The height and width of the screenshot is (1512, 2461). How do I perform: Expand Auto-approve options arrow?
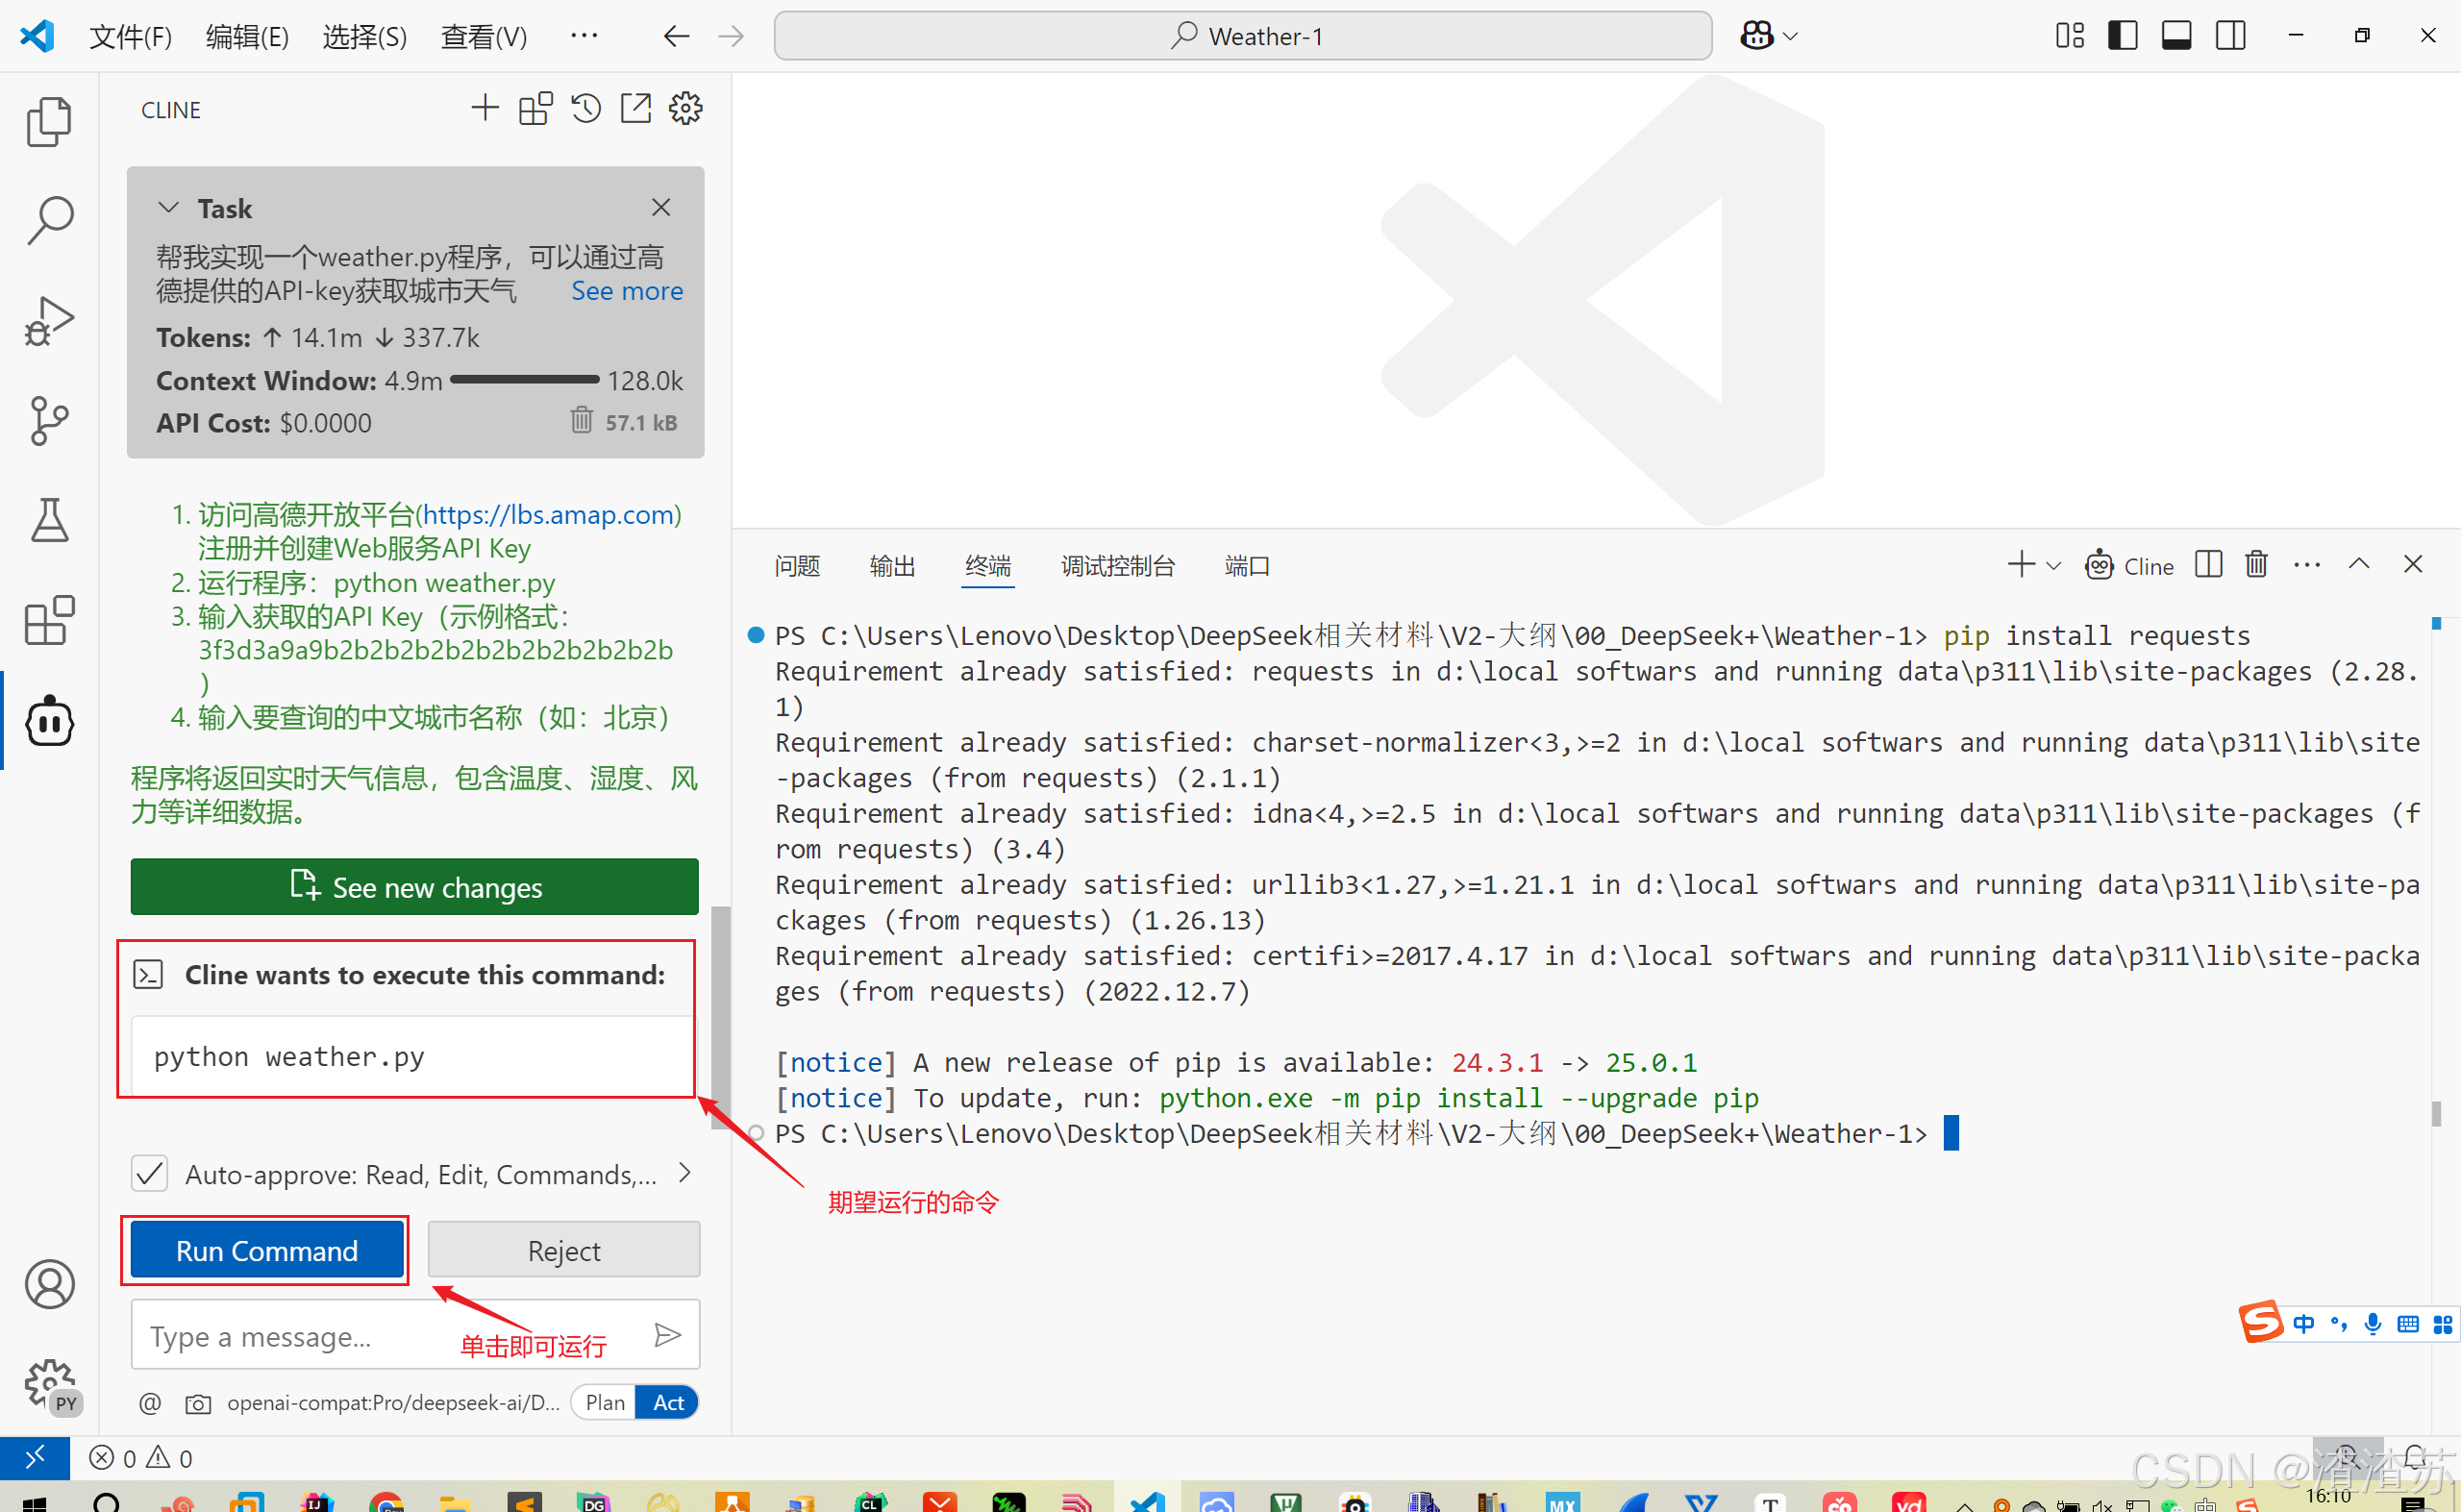pos(685,1173)
